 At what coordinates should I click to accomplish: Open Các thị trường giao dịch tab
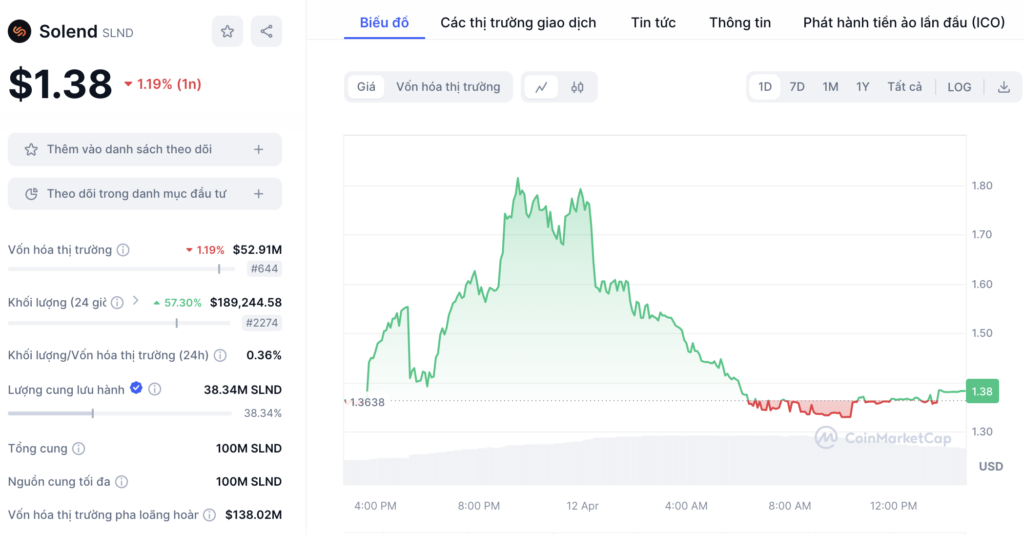tap(518, 23)
